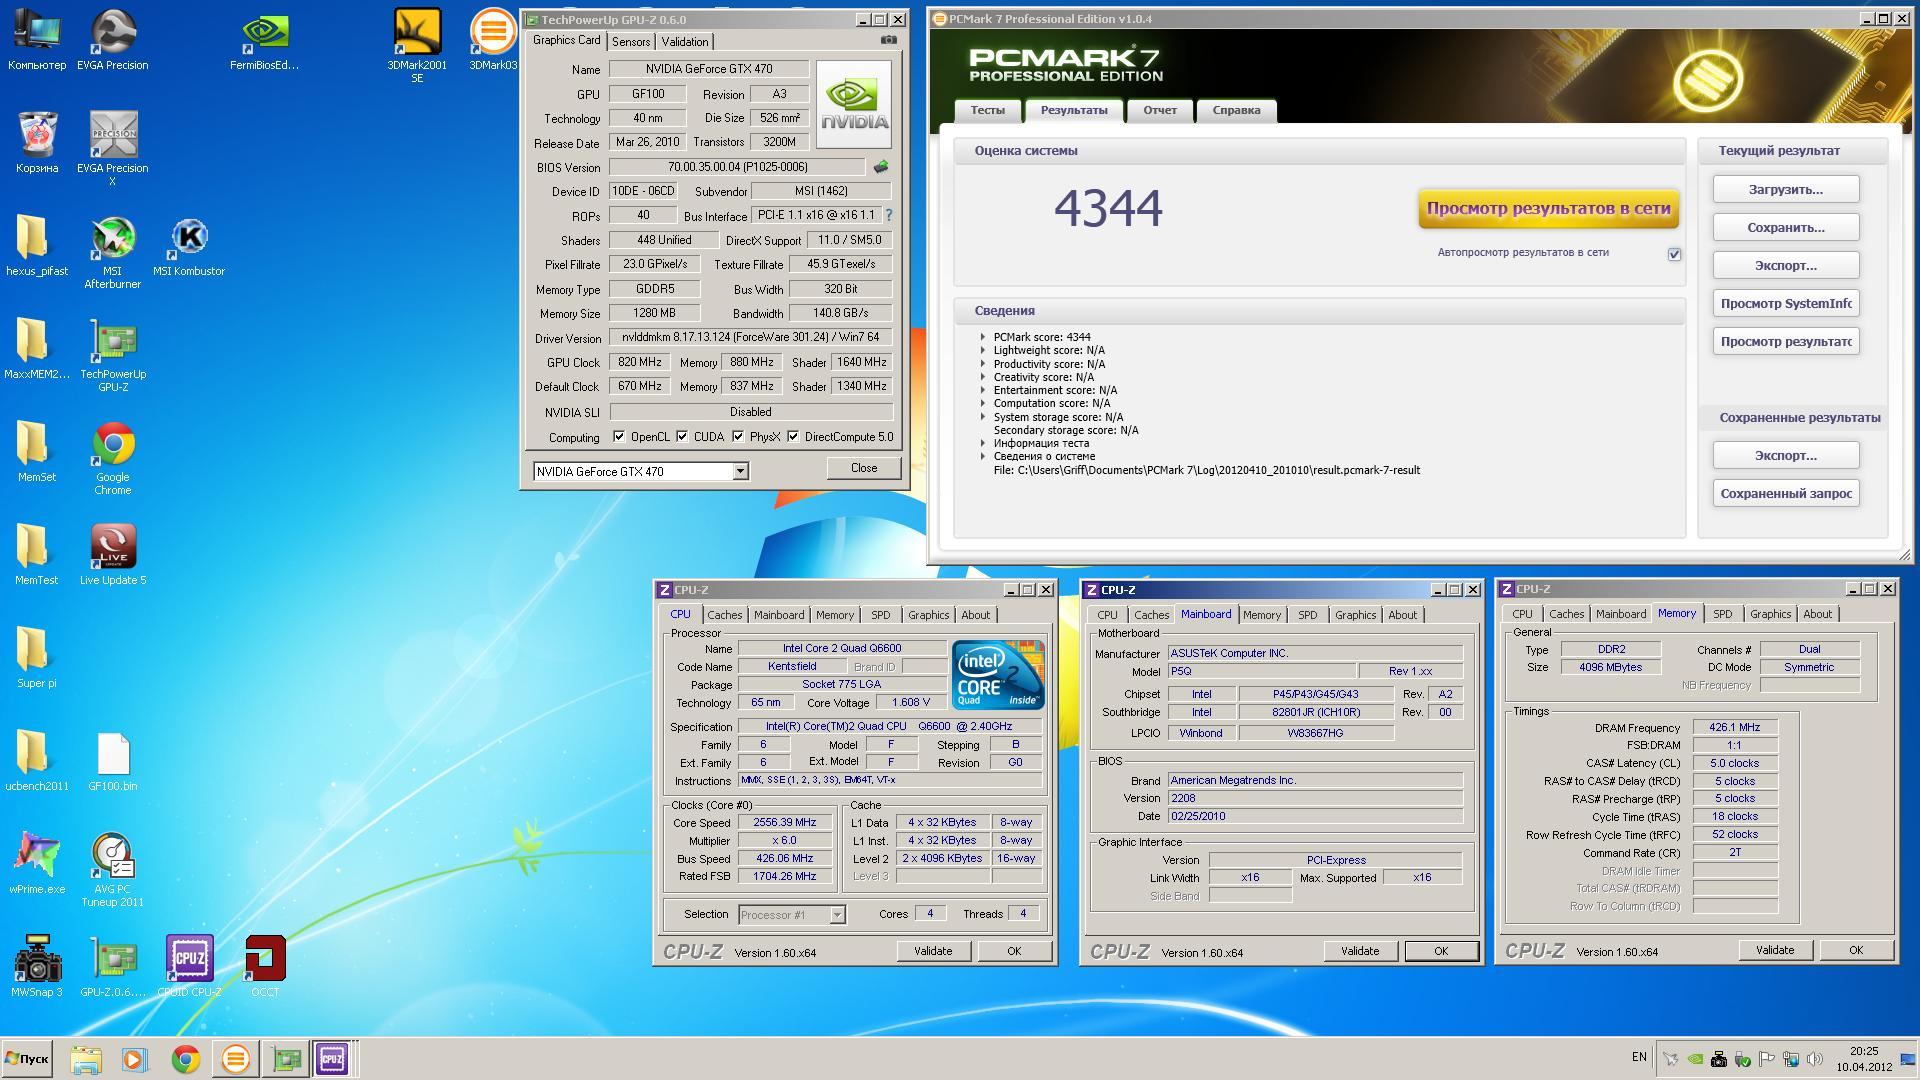Toggle PhysX checkbox in GPU-Z
Viewport: 1920px width, 1080px height.
(x=738, y=436)
